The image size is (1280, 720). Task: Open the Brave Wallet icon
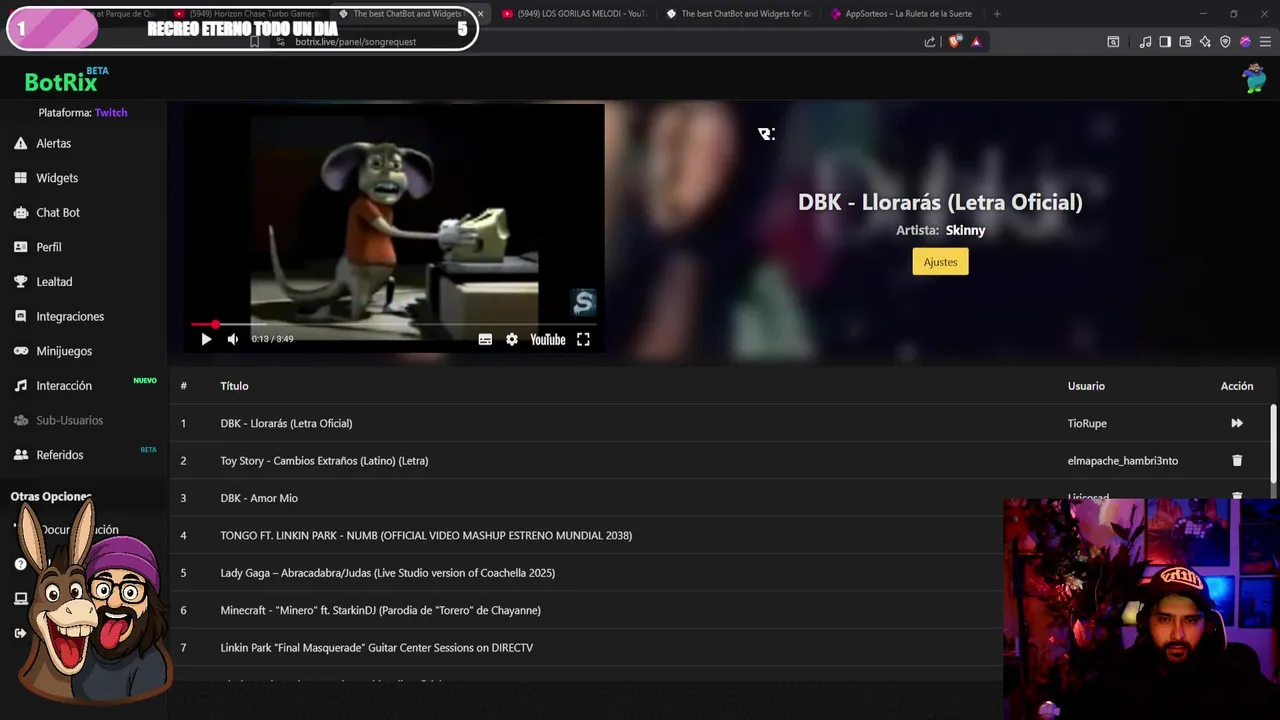point(1185,42)
